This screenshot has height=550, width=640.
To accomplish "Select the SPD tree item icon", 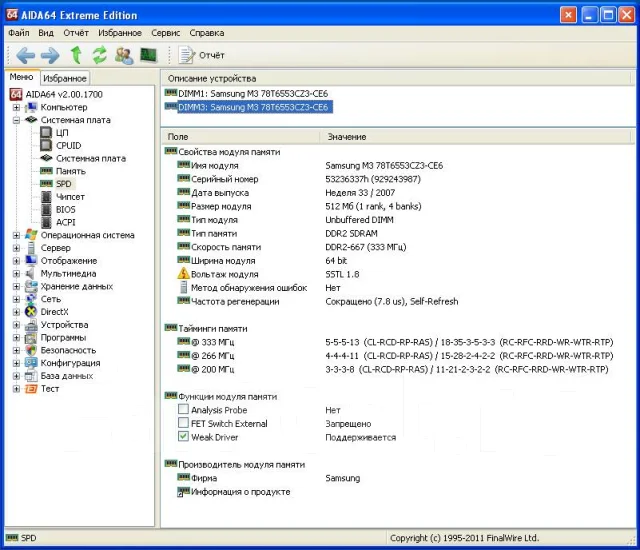I will 46,183.
